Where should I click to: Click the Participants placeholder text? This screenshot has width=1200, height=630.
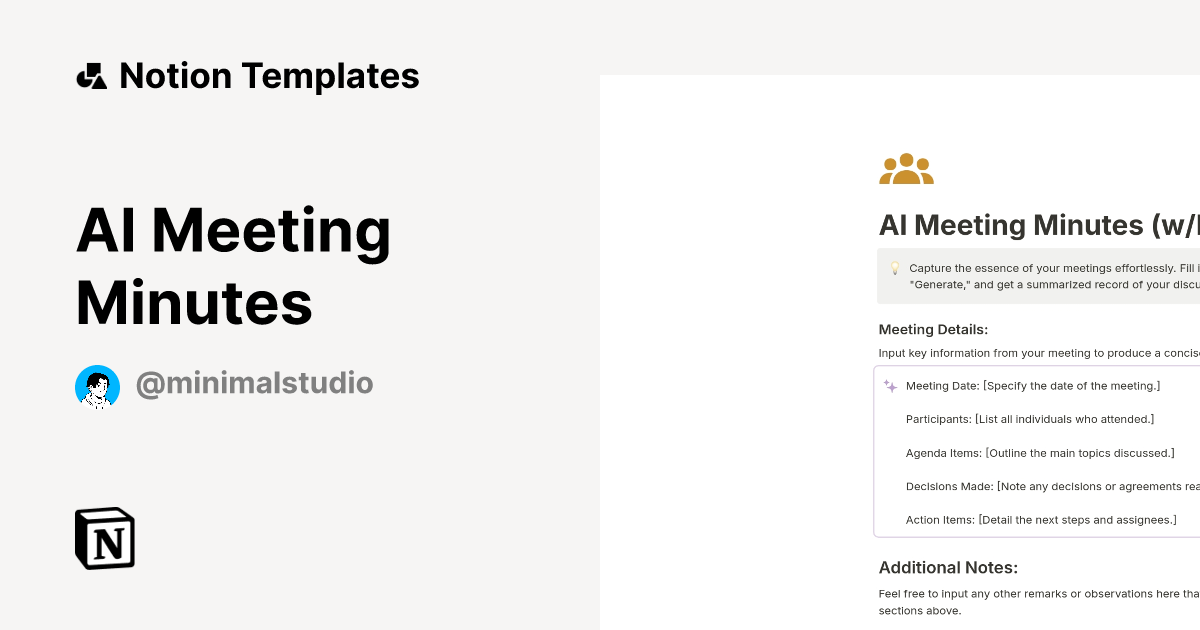pyautogui.click(x=1030, y=419)
